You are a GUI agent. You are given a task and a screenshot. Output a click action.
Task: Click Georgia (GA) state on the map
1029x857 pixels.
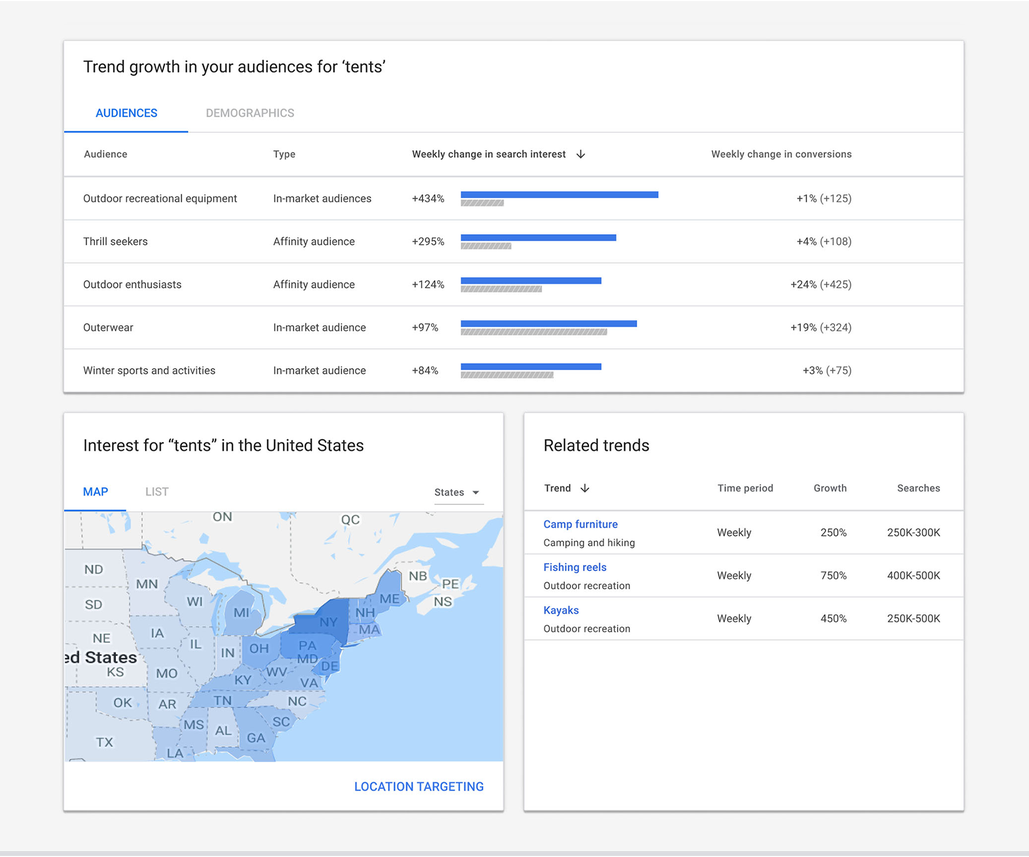(256, 739)
